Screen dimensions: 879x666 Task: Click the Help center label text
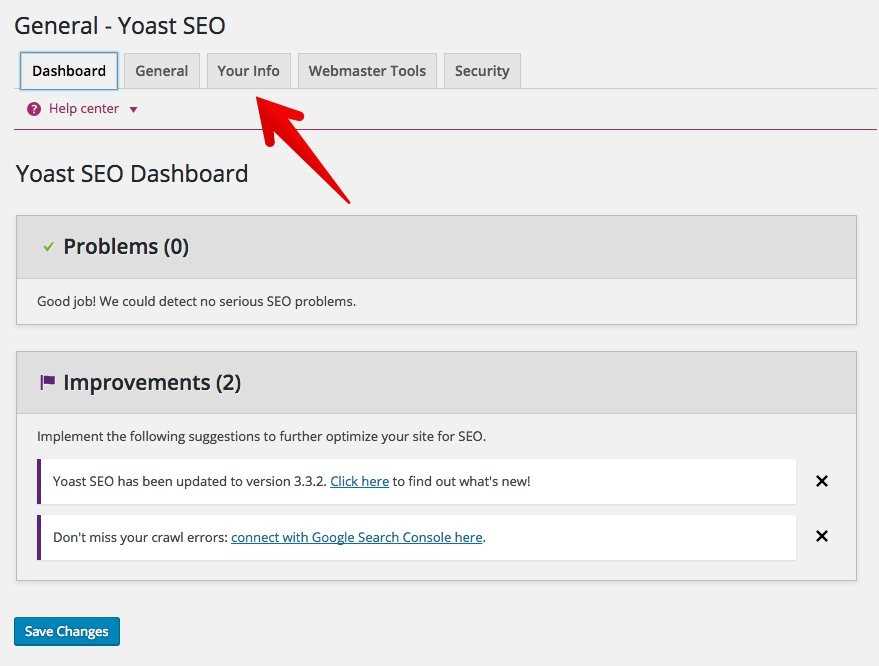click(84, 108)
